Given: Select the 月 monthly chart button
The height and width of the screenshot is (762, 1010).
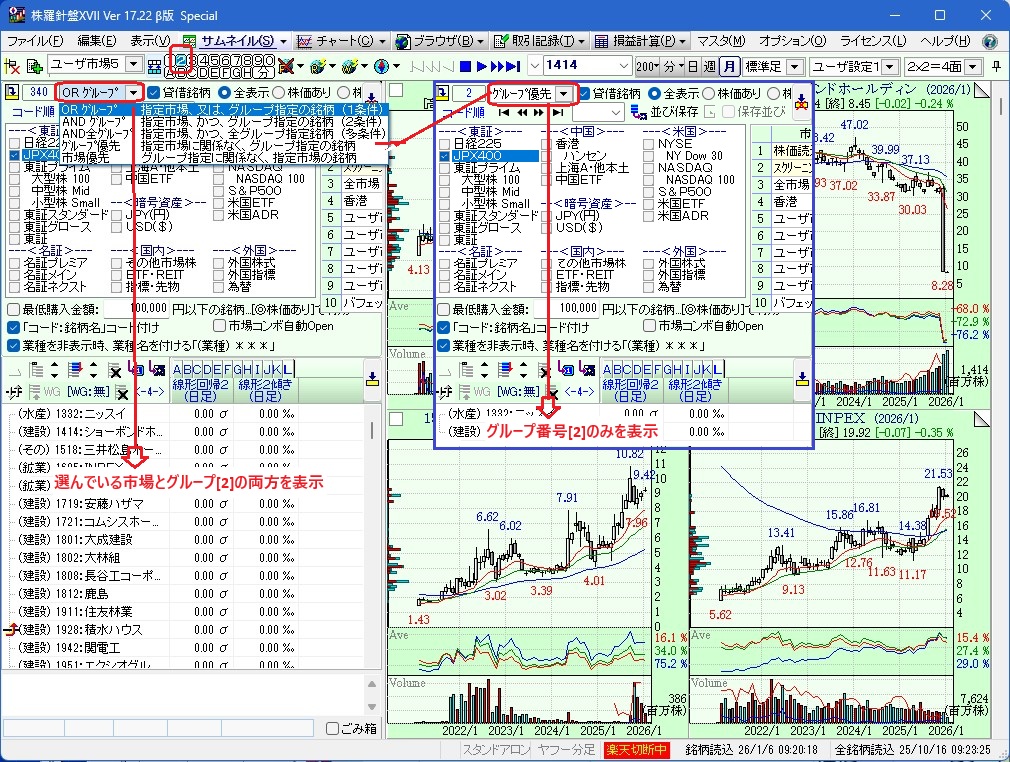Looking at the screenshot, I should point(731,66).
